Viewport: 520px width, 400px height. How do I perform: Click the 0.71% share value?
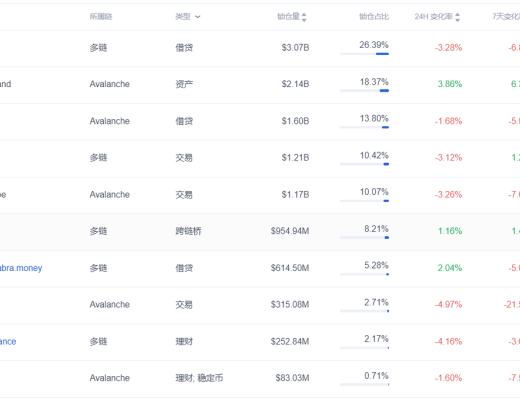click(376, 376)
